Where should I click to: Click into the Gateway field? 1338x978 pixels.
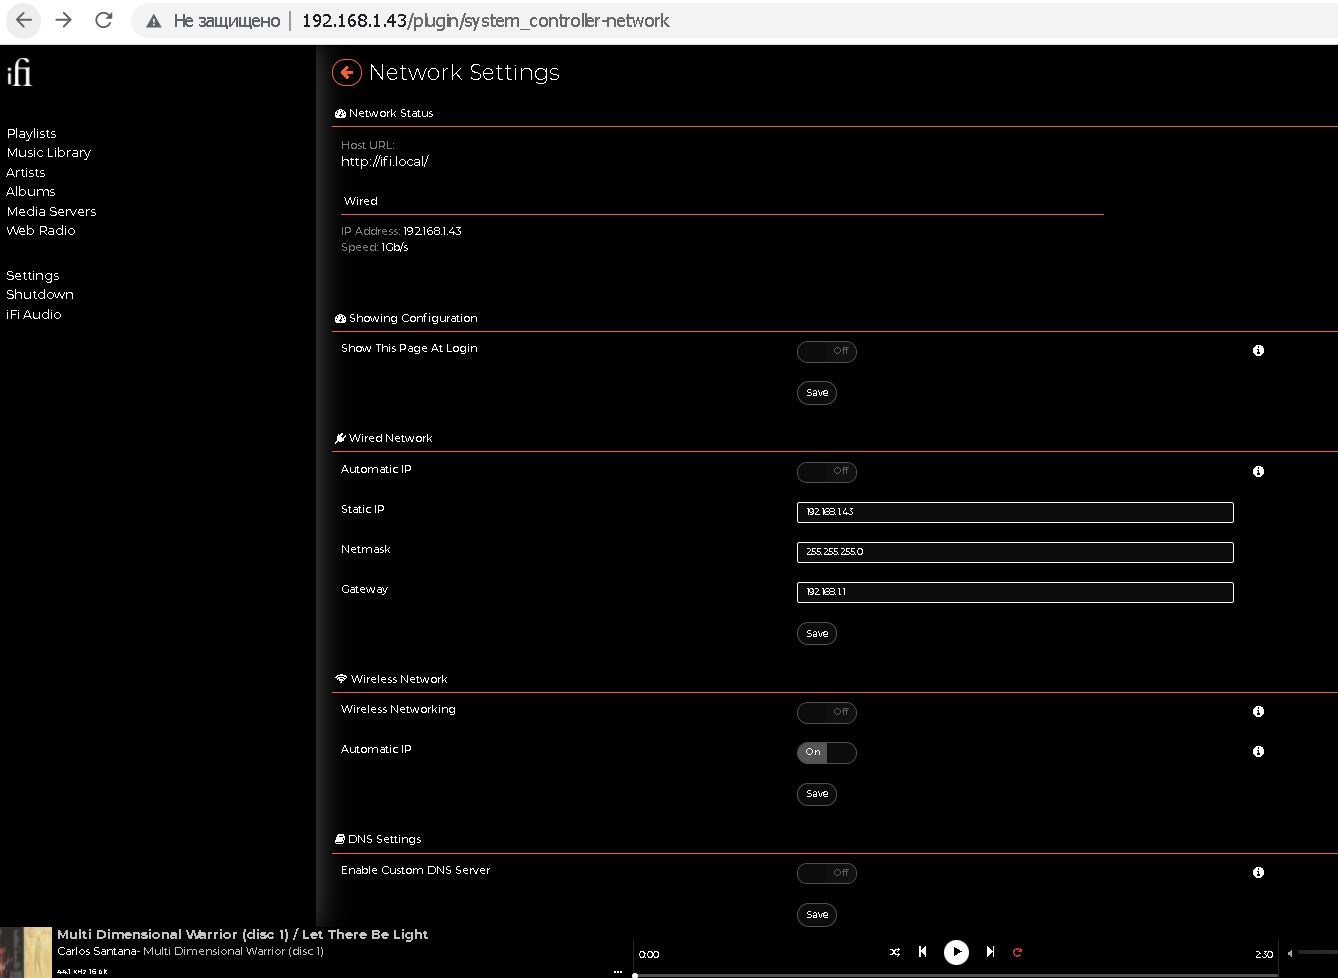point(1015,592)
